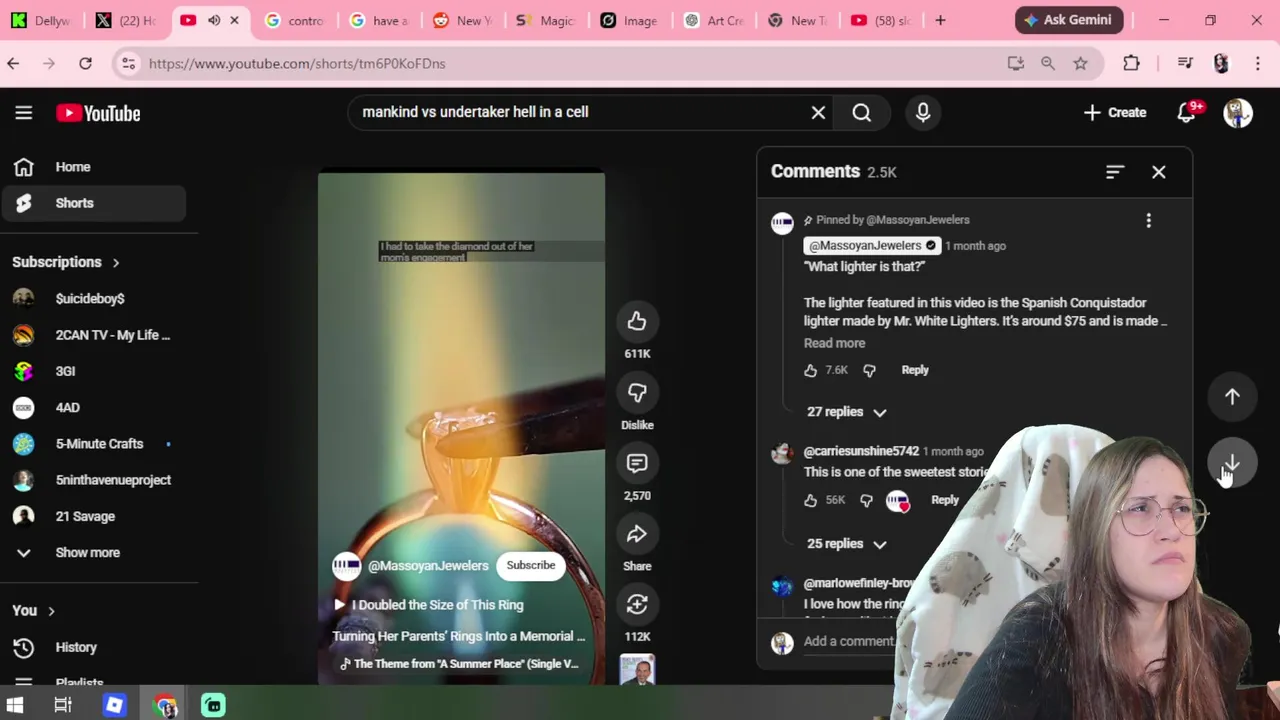Open 2CAN TV - My Life subscription

point(93,335)
